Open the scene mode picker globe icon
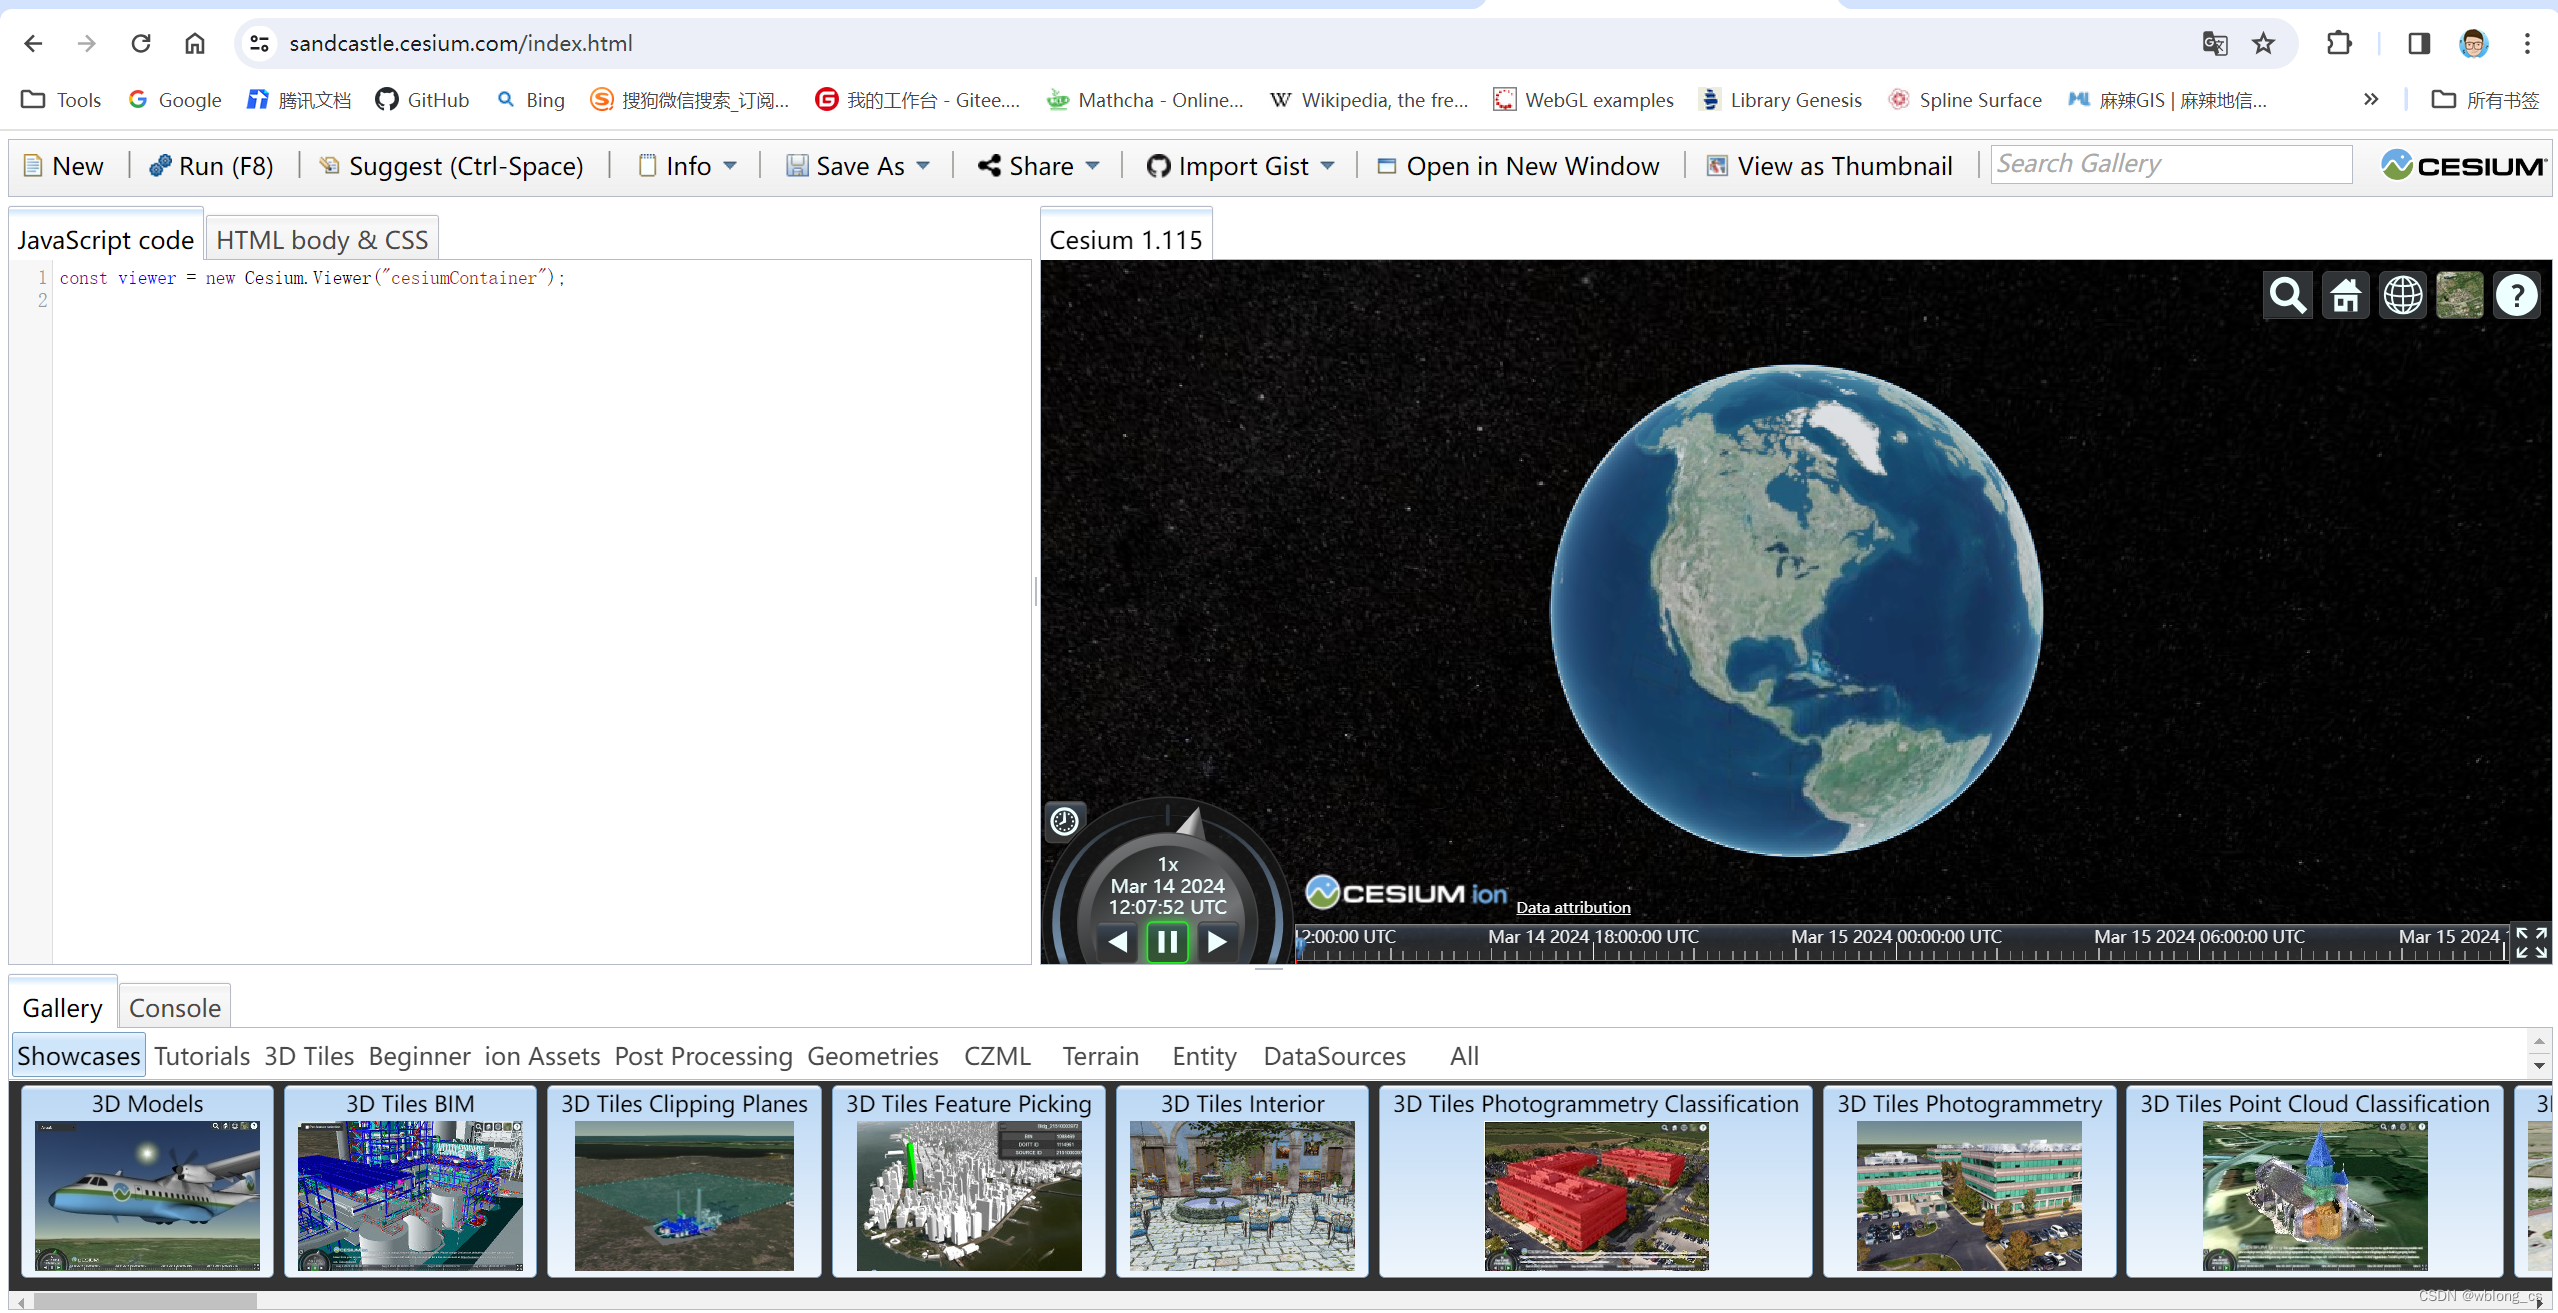The image size is (2558, 1313). (x=2403, y=294)
